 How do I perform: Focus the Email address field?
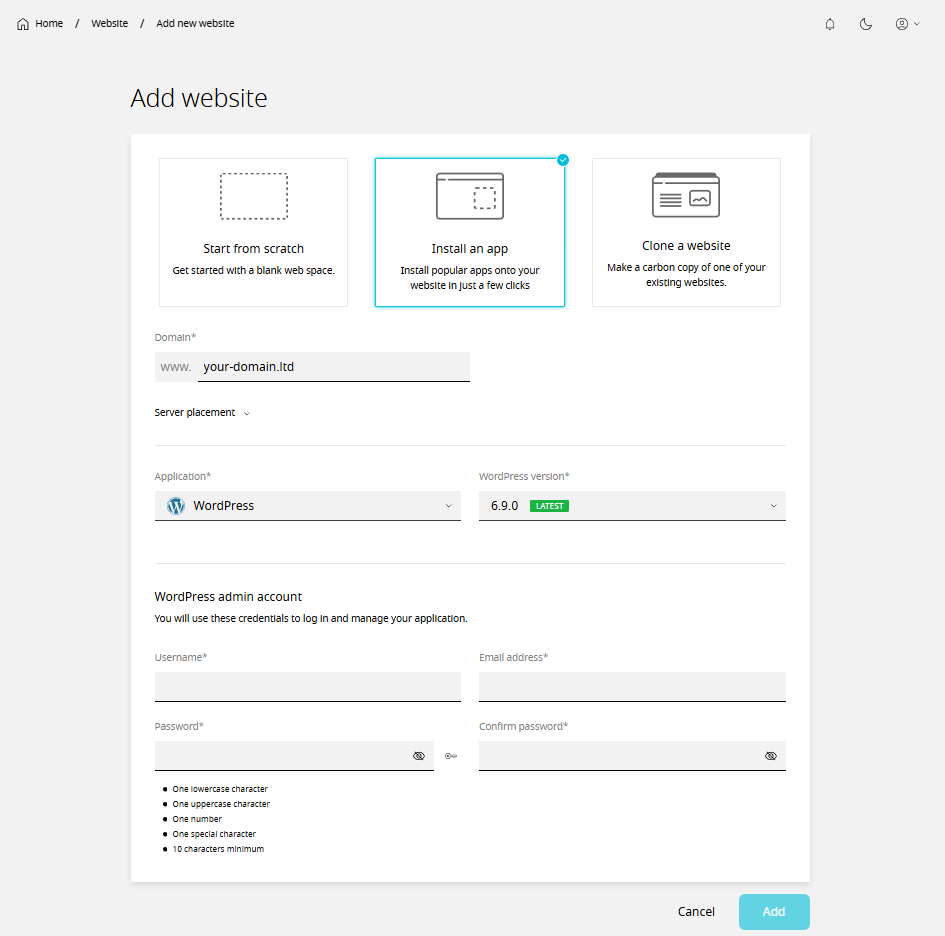click(632, 687)
